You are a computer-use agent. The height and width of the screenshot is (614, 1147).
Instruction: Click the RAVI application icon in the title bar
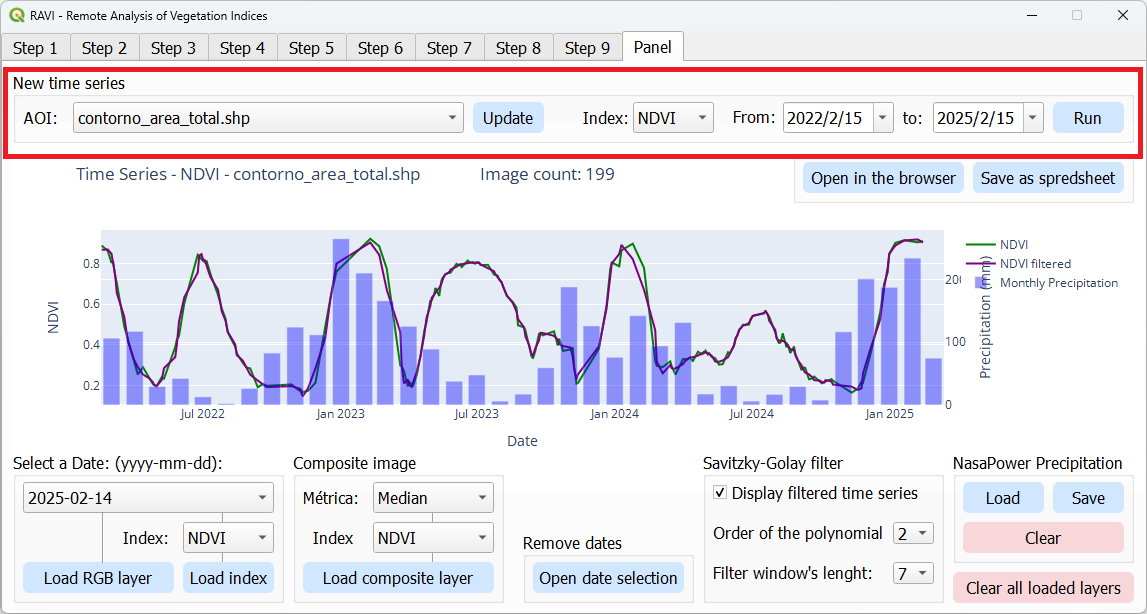coord(18,15)
